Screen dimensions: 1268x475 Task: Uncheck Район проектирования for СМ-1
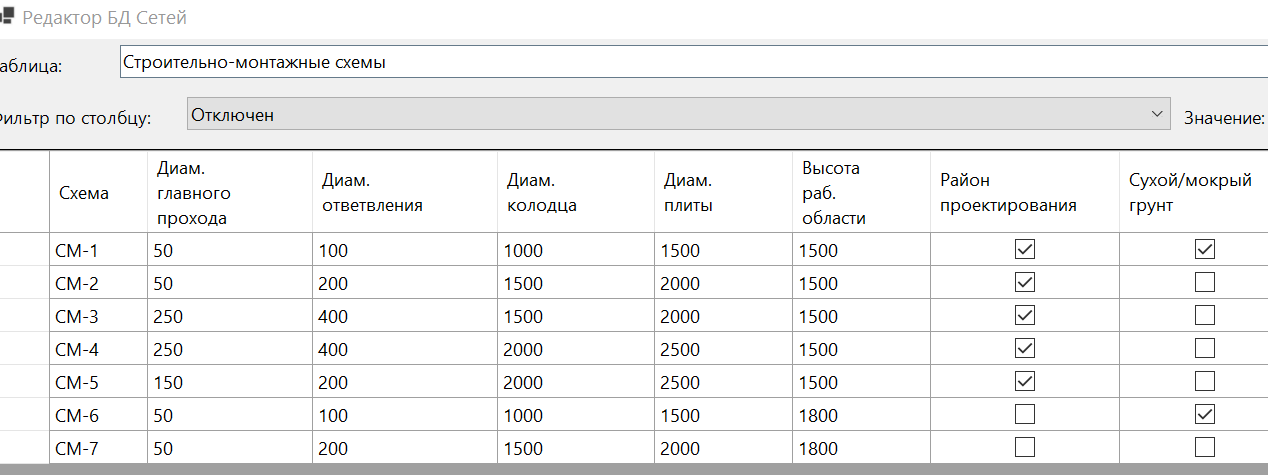(1024, 250)
